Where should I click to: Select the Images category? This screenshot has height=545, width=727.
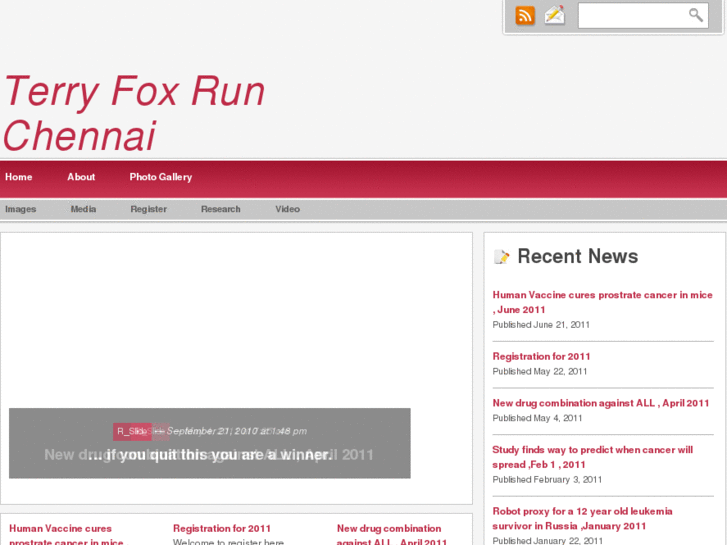point(20,209)
